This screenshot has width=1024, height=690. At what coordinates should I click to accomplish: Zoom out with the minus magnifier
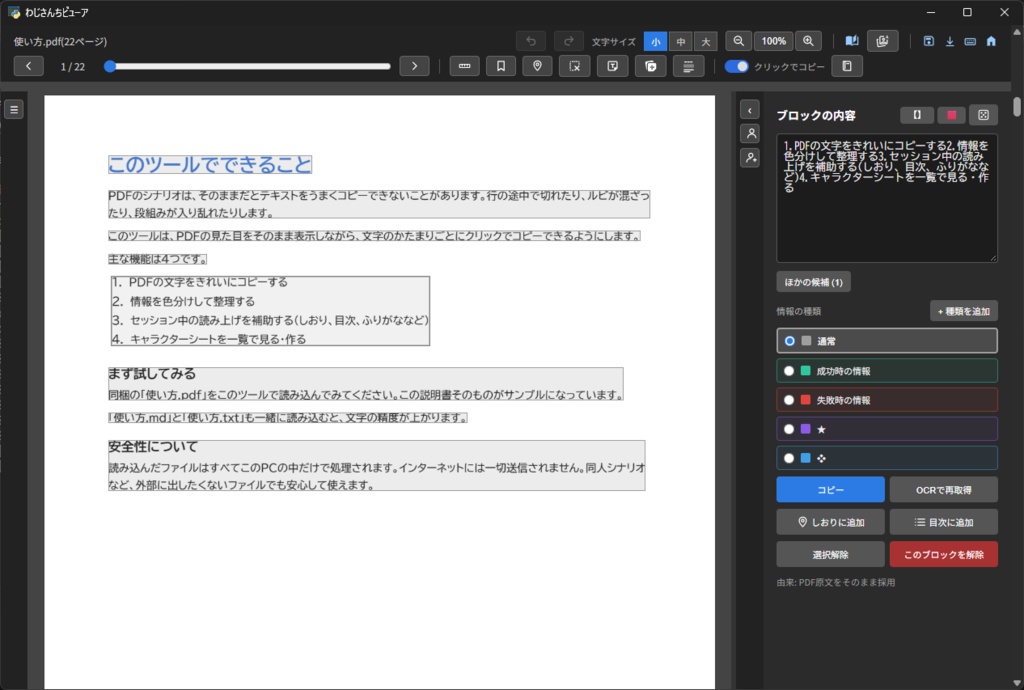(739, 41)
